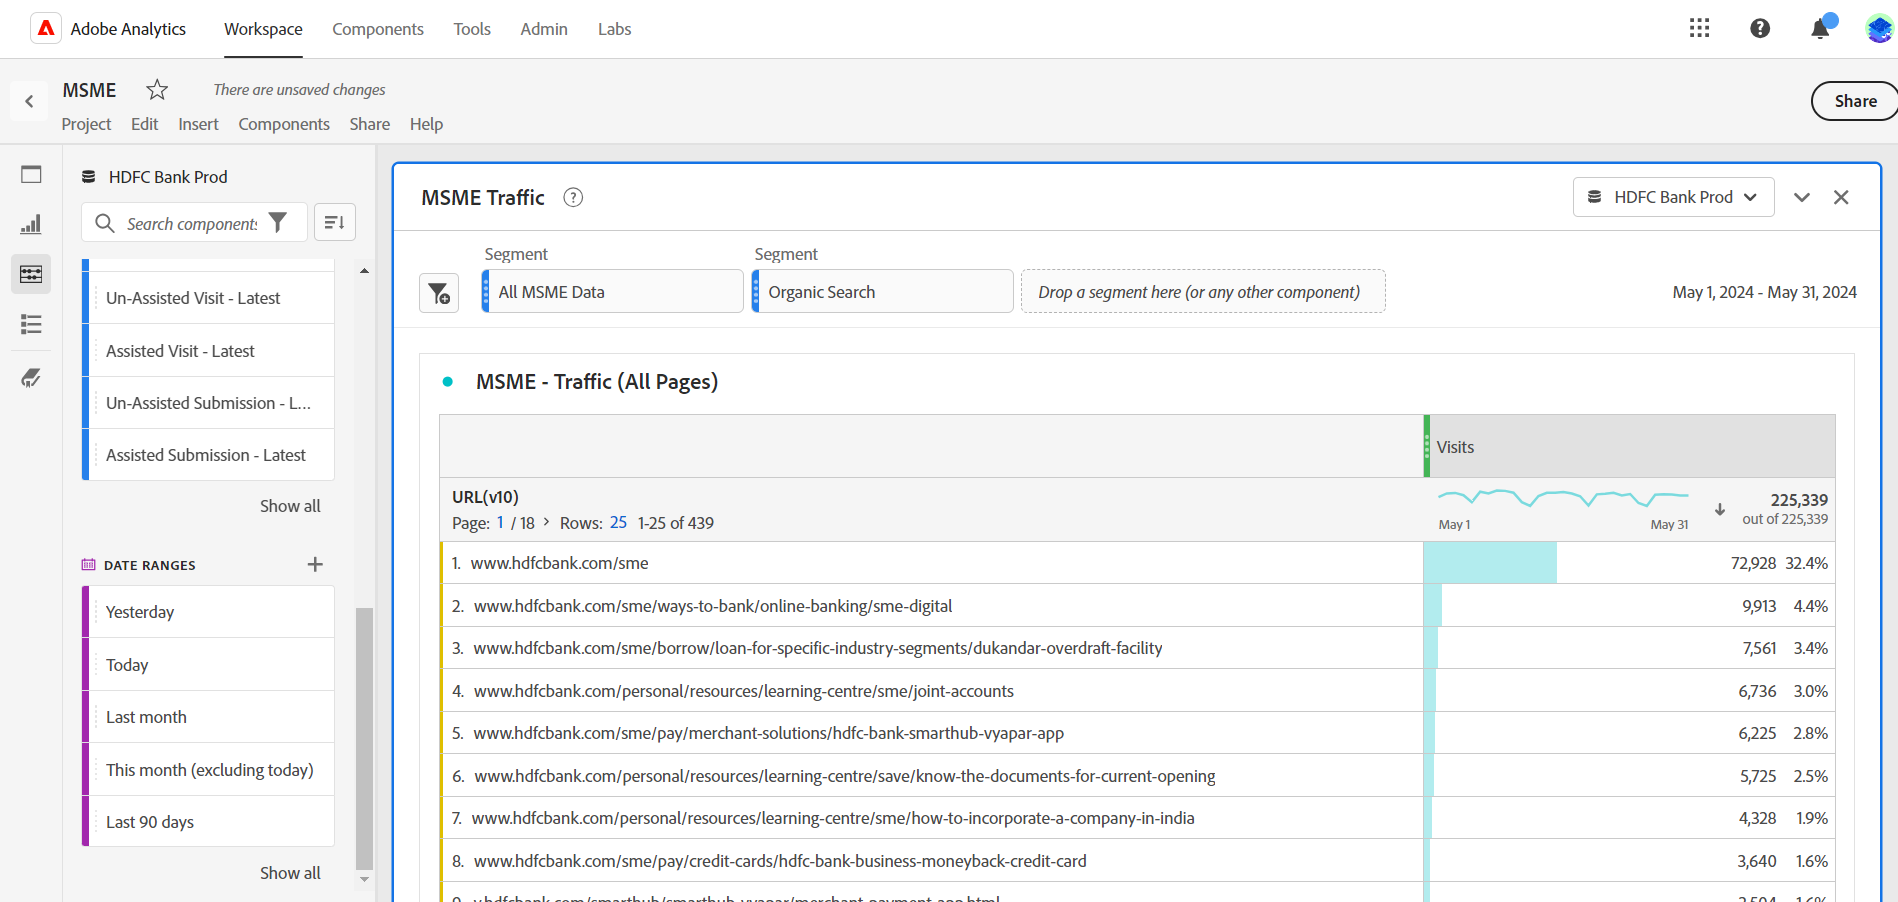Click the segment drop zone placeholder
Screen dimensions: 1898x902
click(1203, 291)
